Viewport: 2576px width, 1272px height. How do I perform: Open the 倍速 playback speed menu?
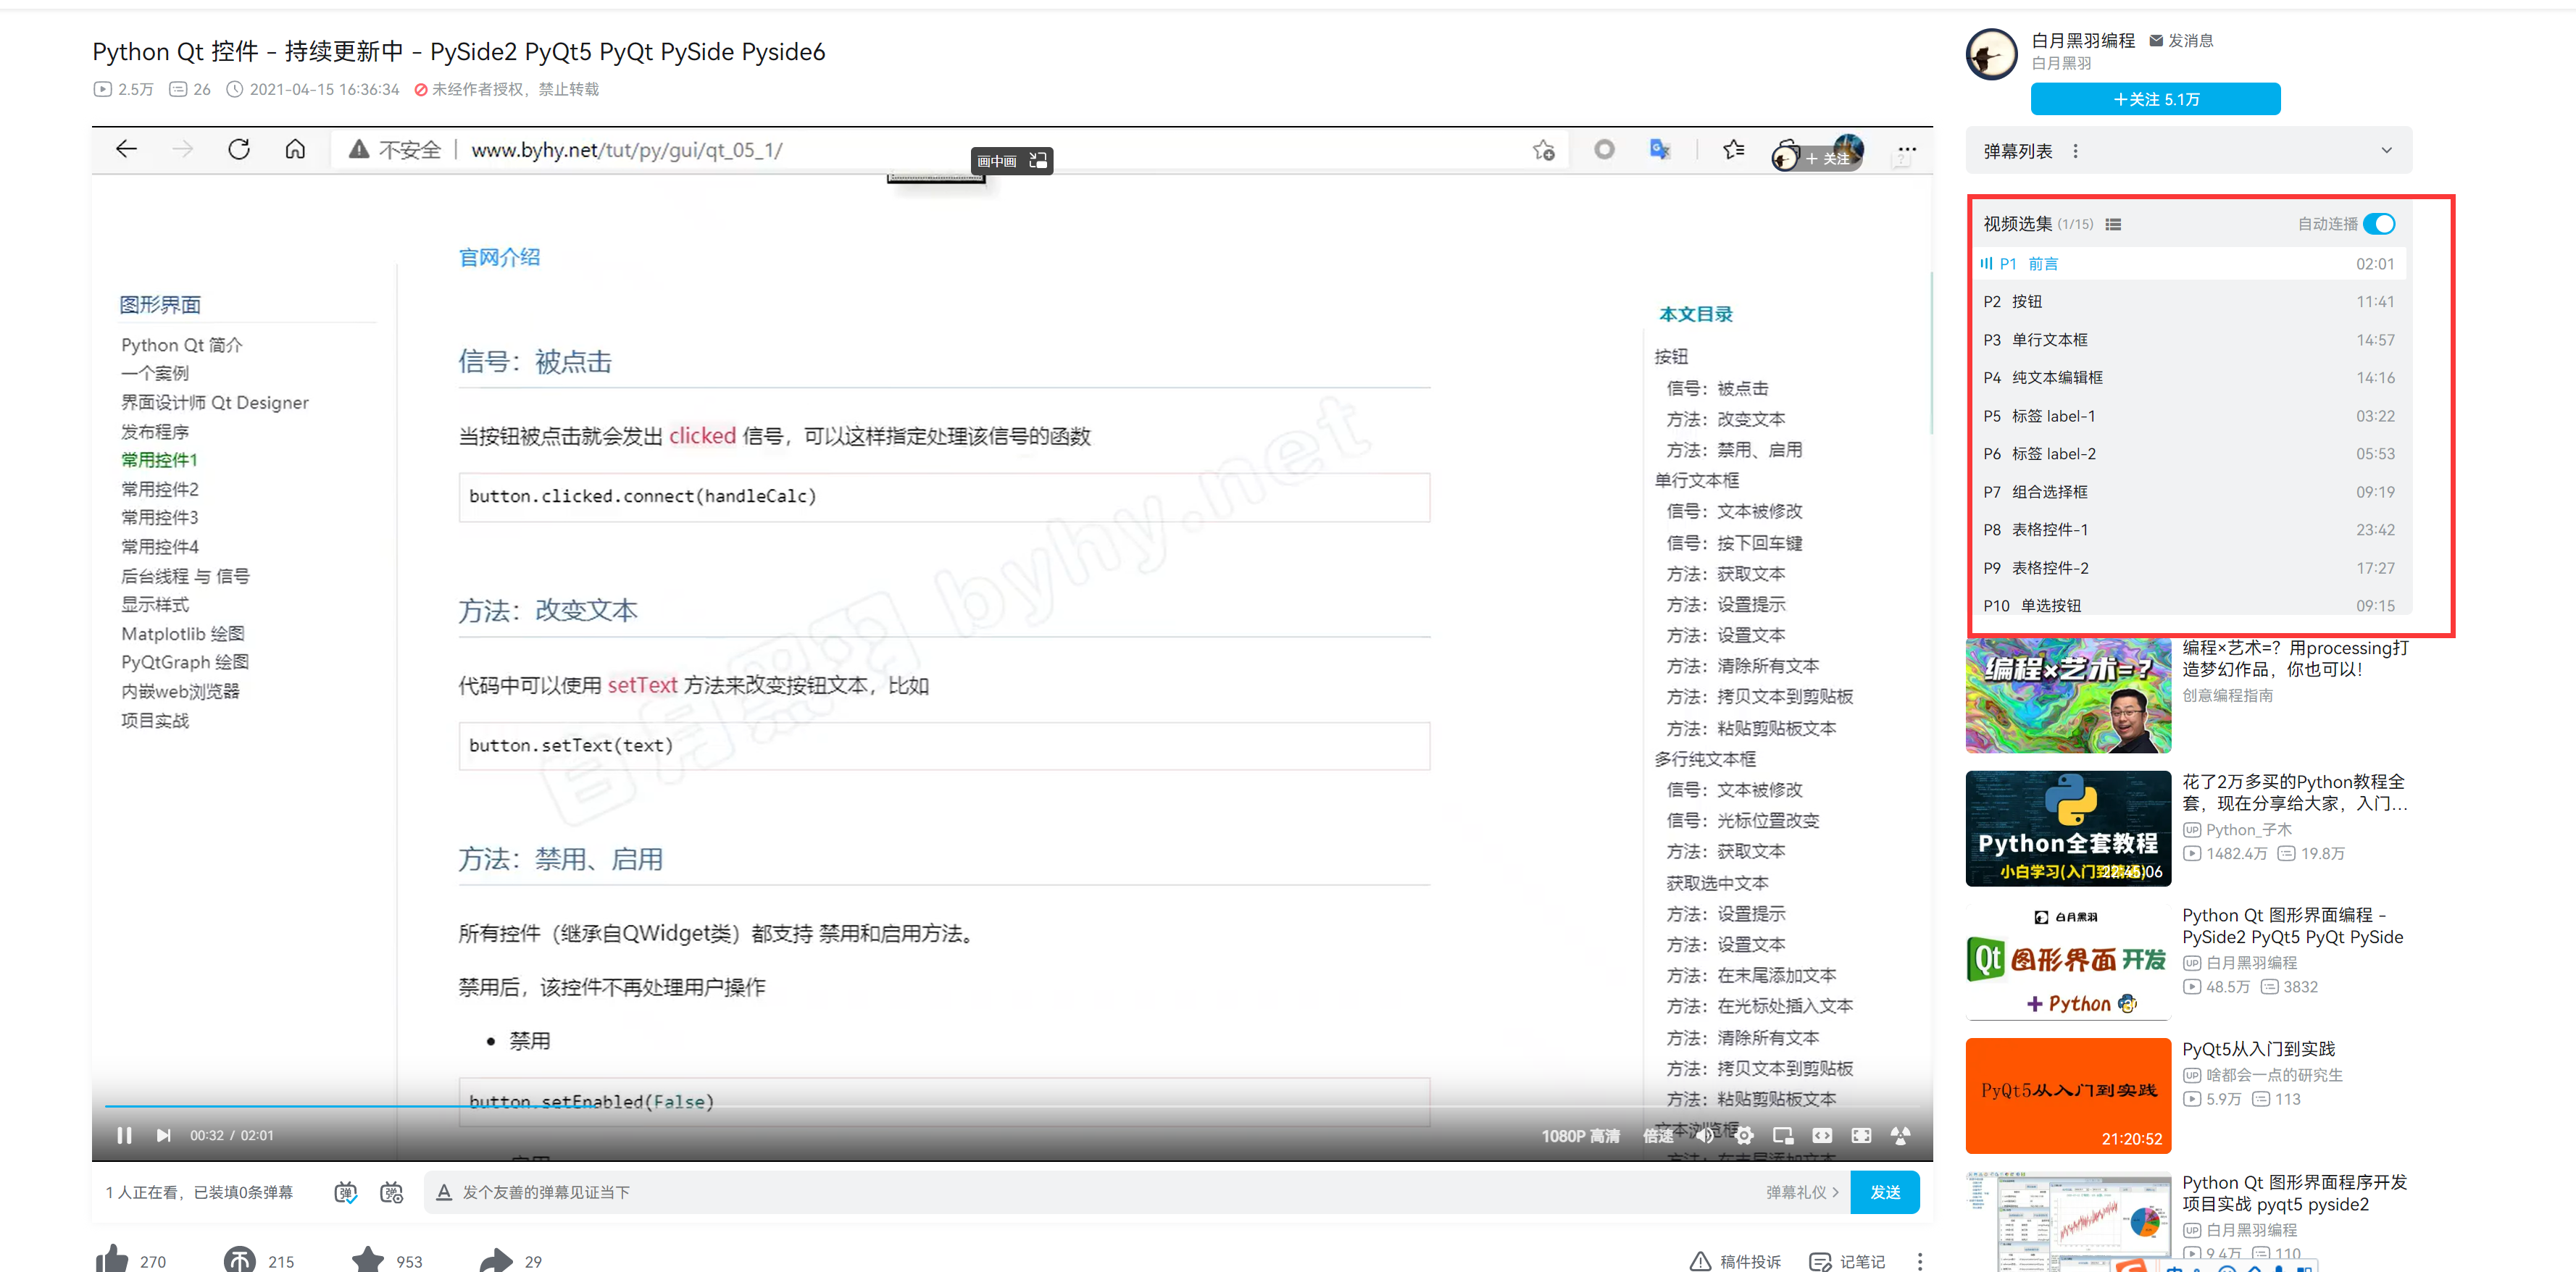click(x=1658, y=1136)
